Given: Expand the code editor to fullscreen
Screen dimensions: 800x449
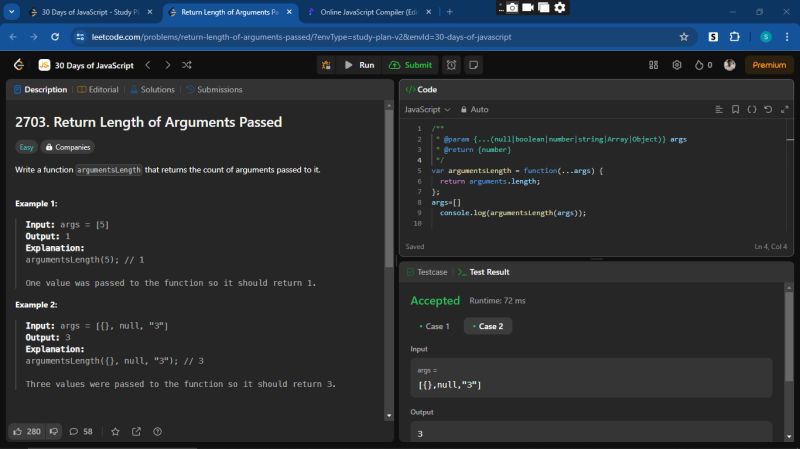Looking at the screenshot, I should (785, 109).
